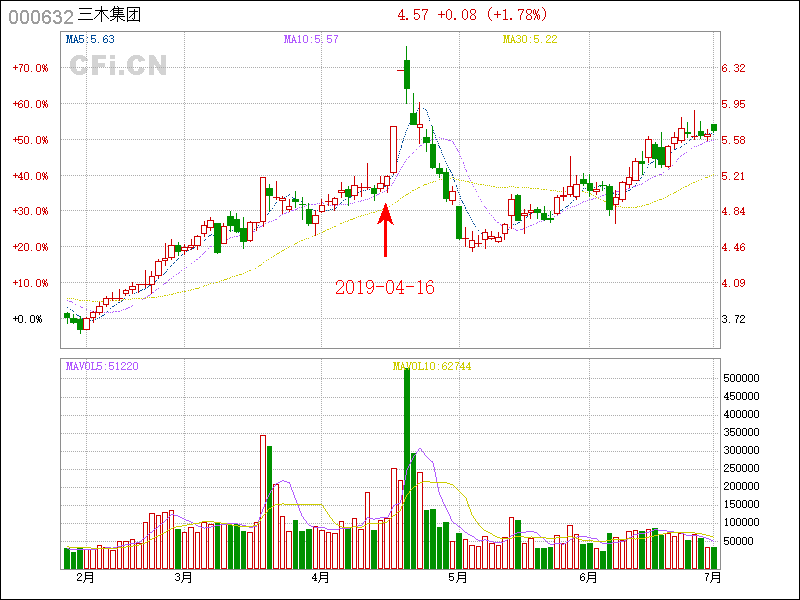Click the +0.0% baseline label

coord(28,319)
